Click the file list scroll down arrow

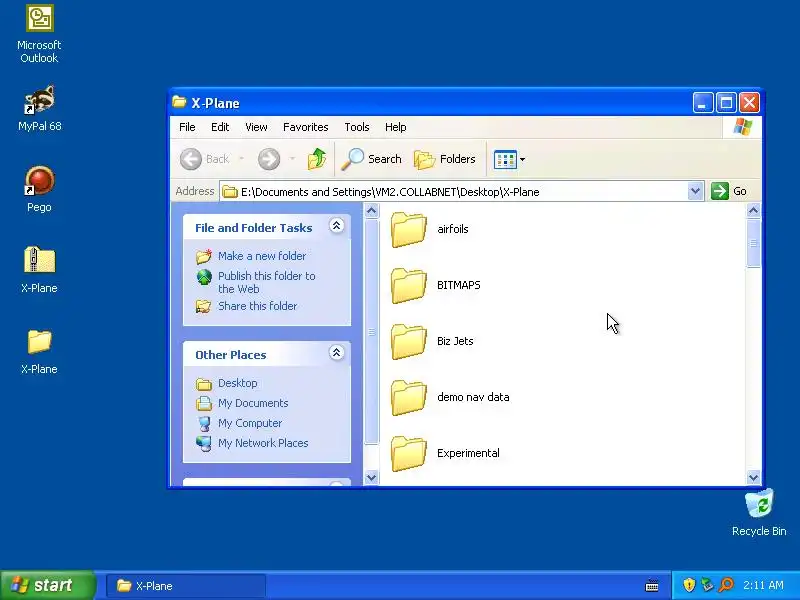pyautogui.click(x=754, y=478)
